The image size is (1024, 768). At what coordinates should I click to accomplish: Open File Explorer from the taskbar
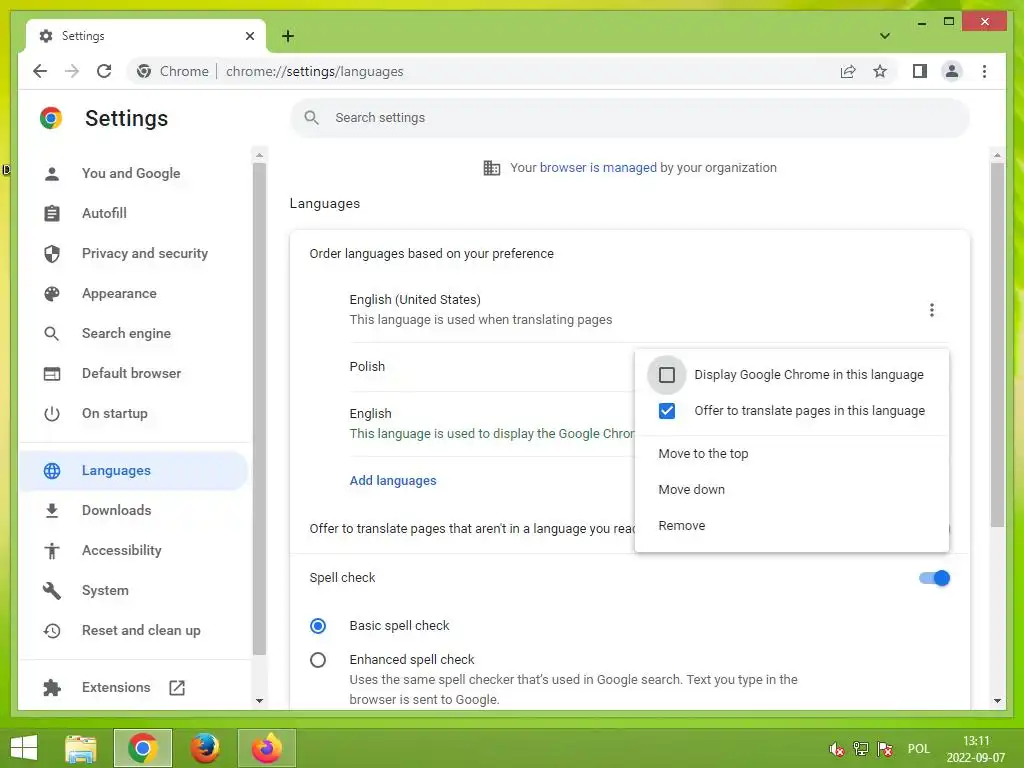[x=81, y=748]
